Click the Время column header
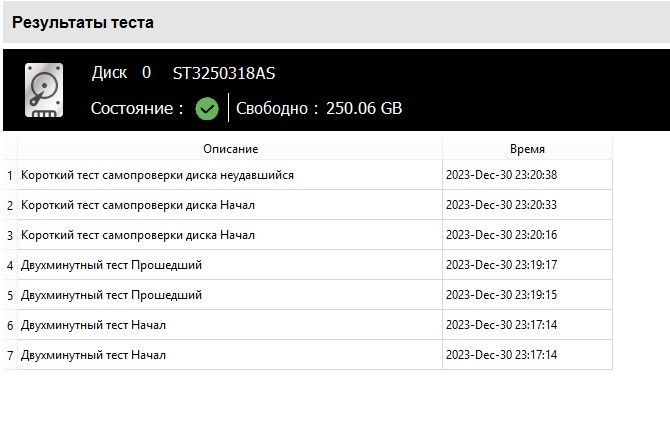The height and width of the screenshot is (429, 670). click(527, 149)
